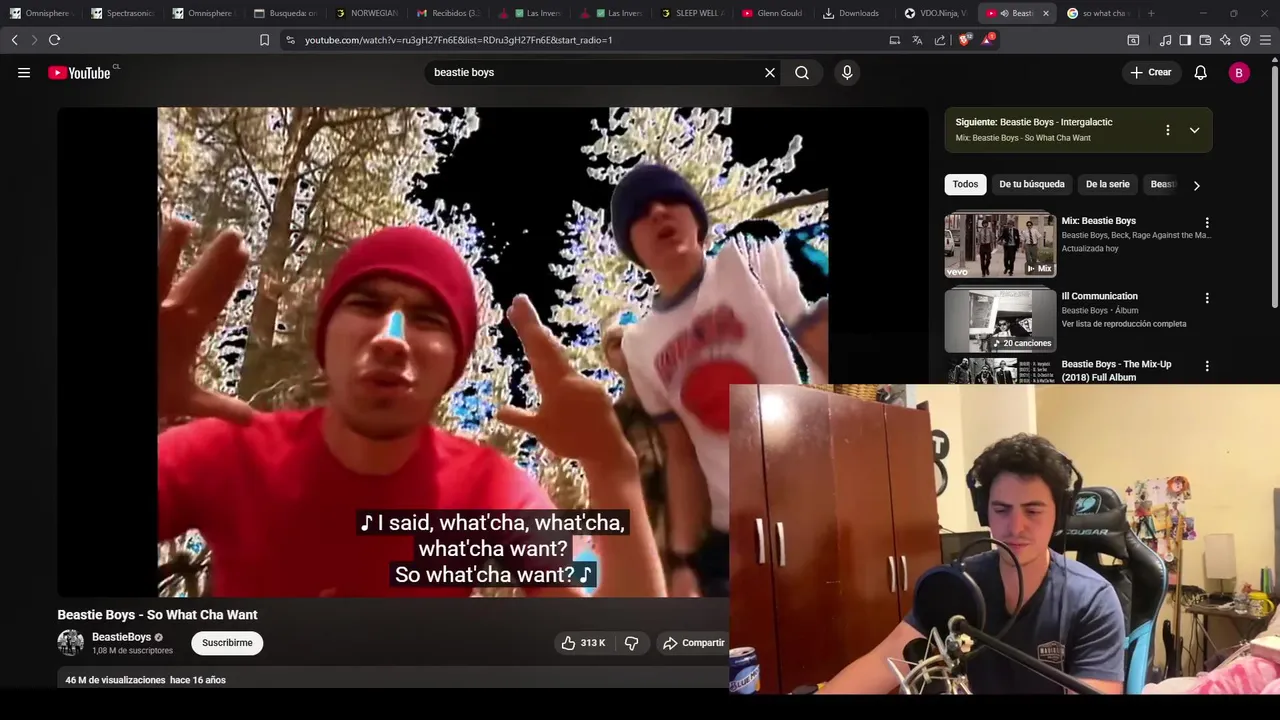Image resolution: width=1280 pixels, height=720 pixels.
Task: Go to YouTube home via the logo
Action: [x=79, y=72]
